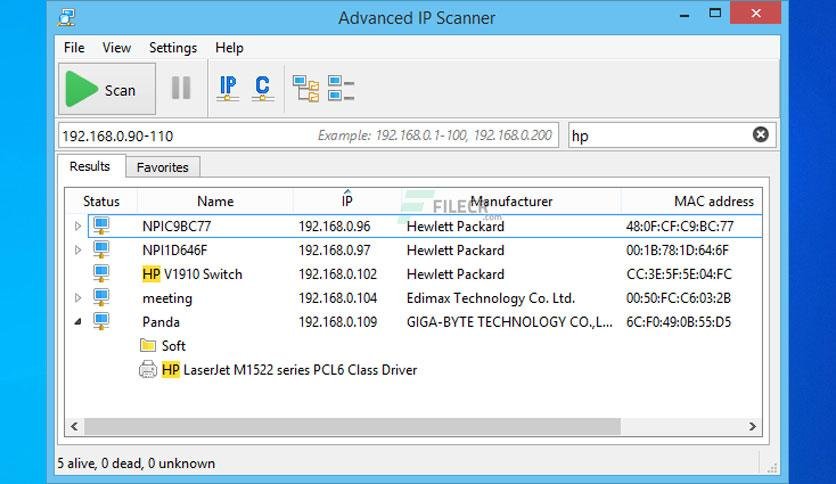836x484 pixels.
Task: Switch to the Favorites tab
Action: [x=163, y=167]
